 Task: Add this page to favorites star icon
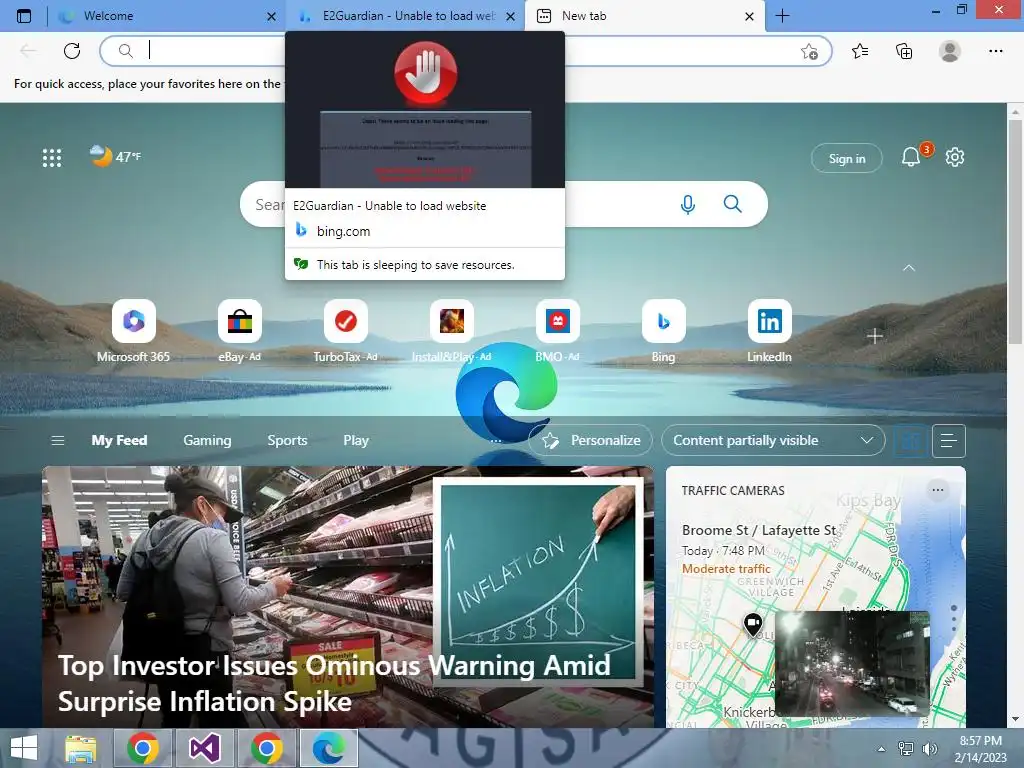pos(809,52)
